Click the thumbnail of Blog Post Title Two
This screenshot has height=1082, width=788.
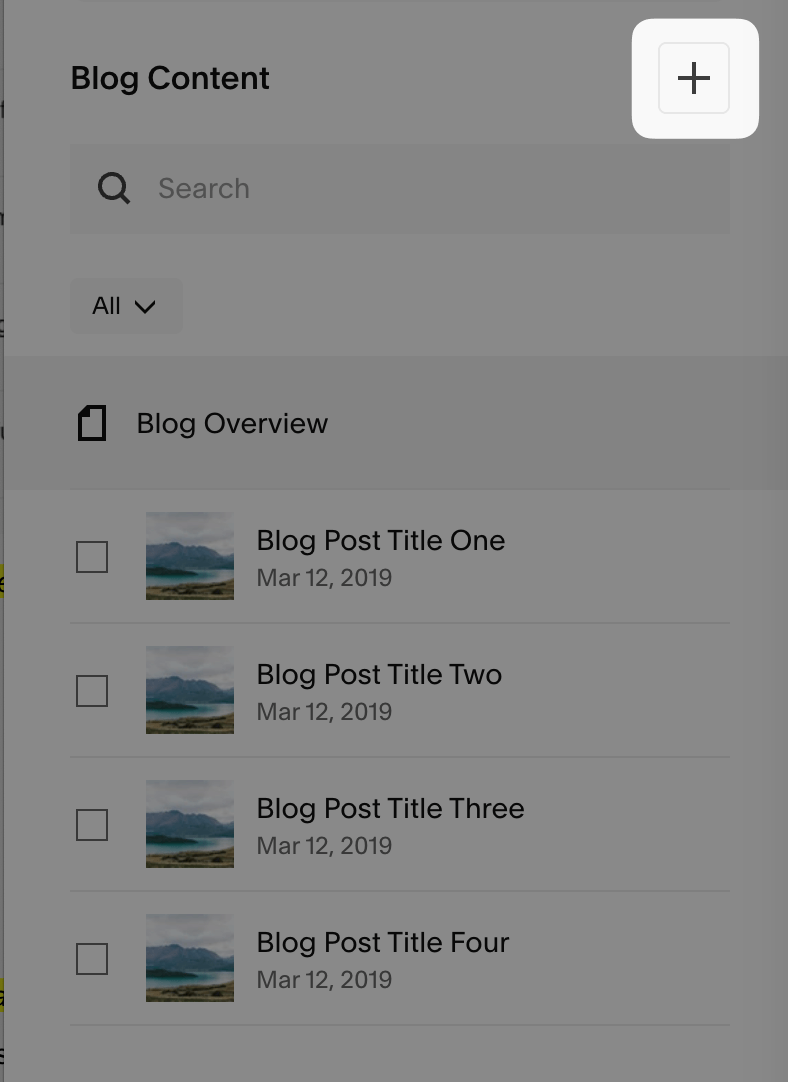pyautogui.click(x=190, y=690)
